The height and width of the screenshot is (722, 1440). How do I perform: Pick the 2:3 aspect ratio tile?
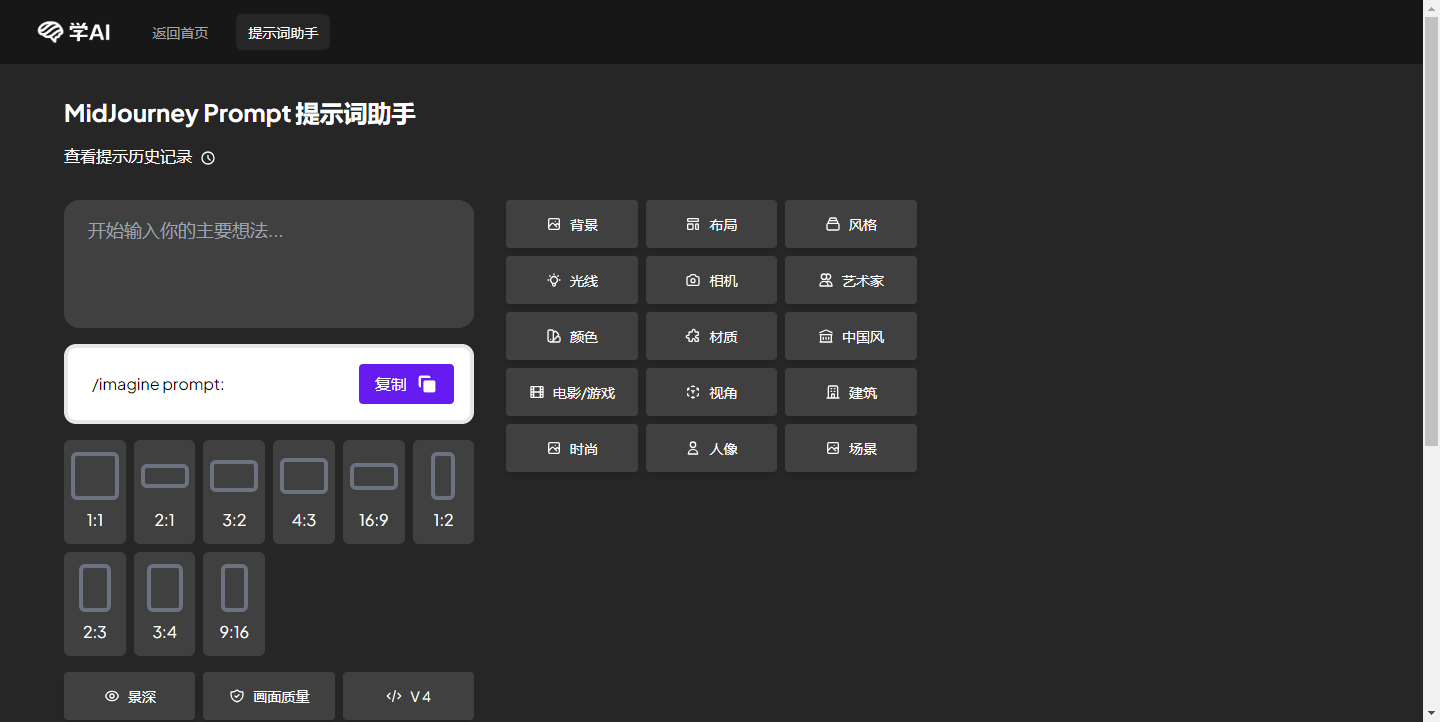[x=95, y=604]
